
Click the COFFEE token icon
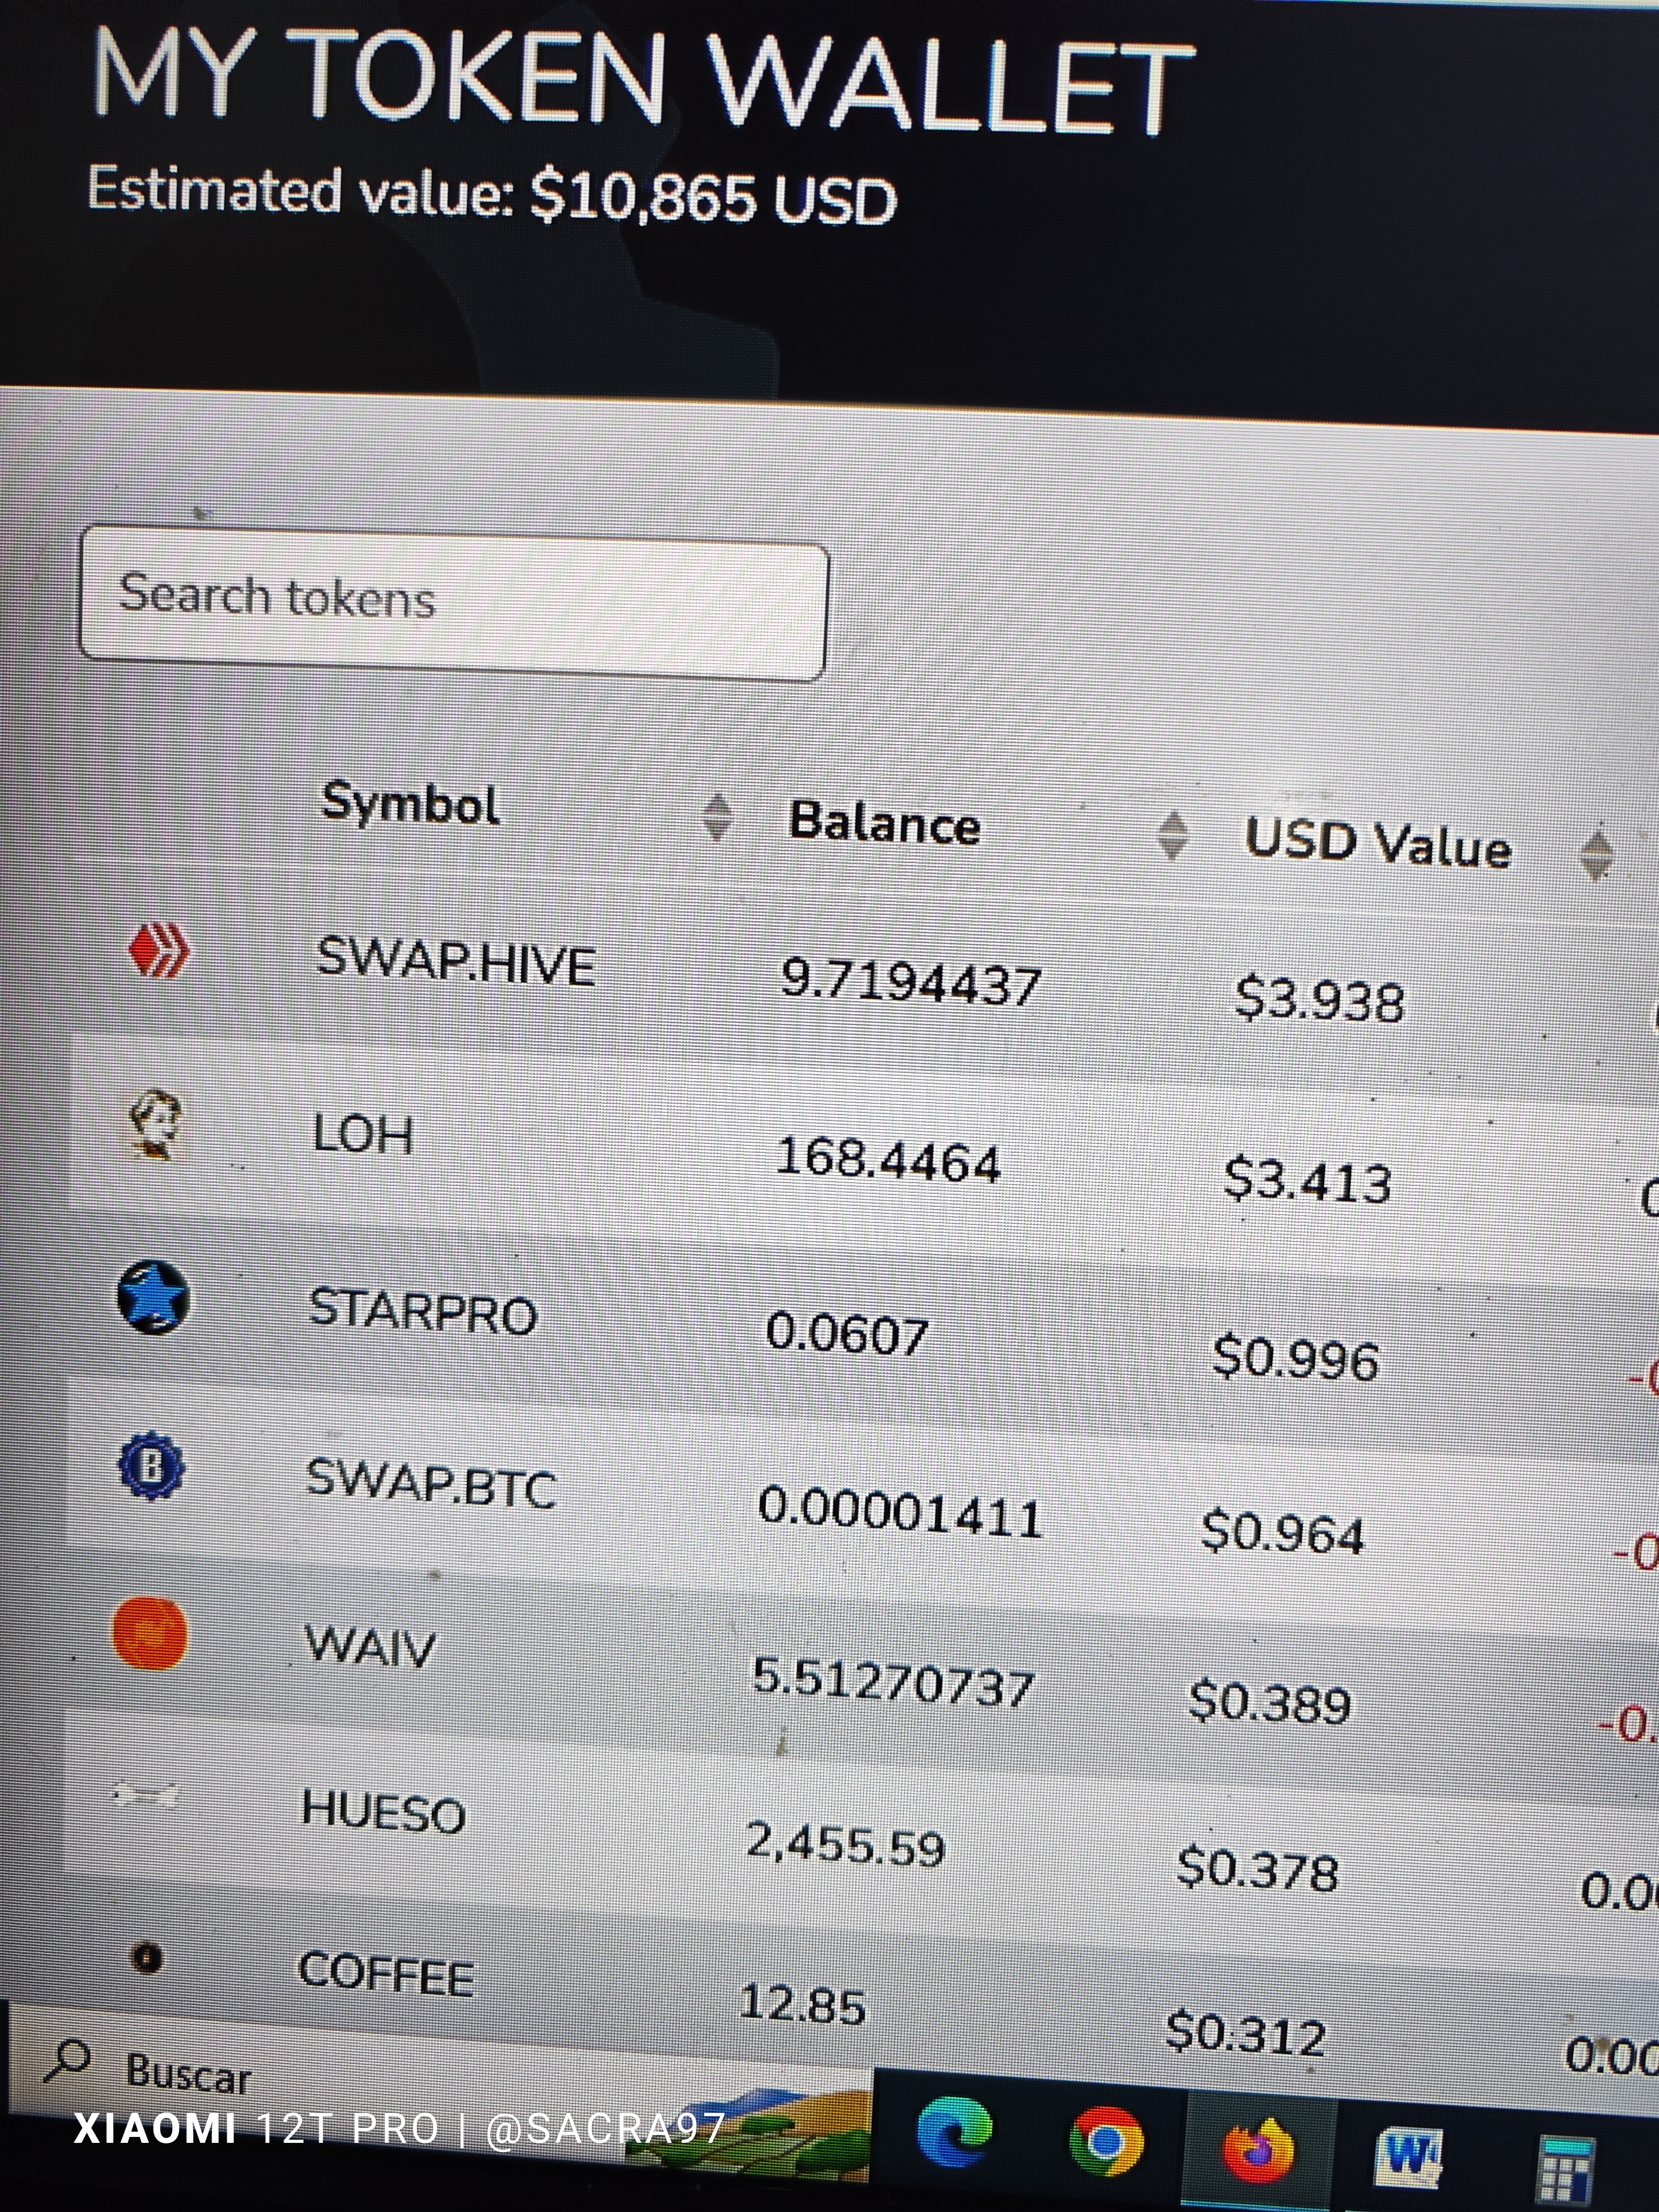pos(147,1956)
